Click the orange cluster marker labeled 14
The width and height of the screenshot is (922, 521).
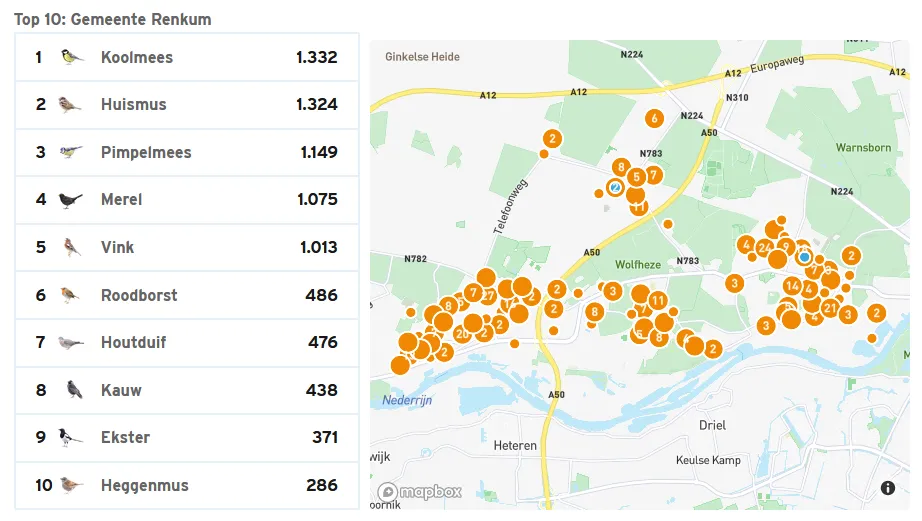(x=793, y=286)
